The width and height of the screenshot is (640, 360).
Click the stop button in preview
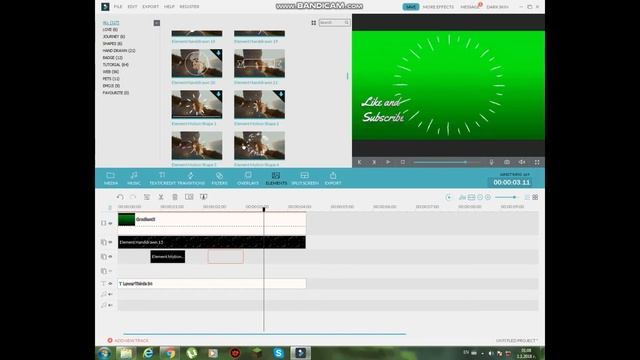click(x=402, y=162)
